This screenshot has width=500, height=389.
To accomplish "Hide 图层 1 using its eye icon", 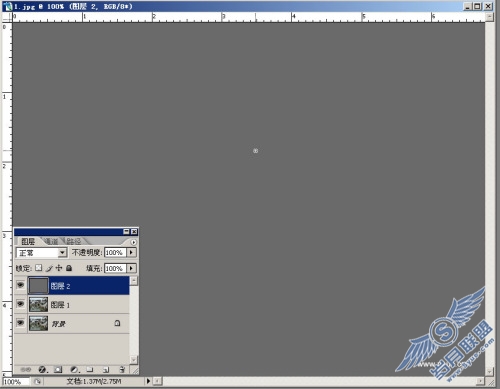I will tap(20, 304).
